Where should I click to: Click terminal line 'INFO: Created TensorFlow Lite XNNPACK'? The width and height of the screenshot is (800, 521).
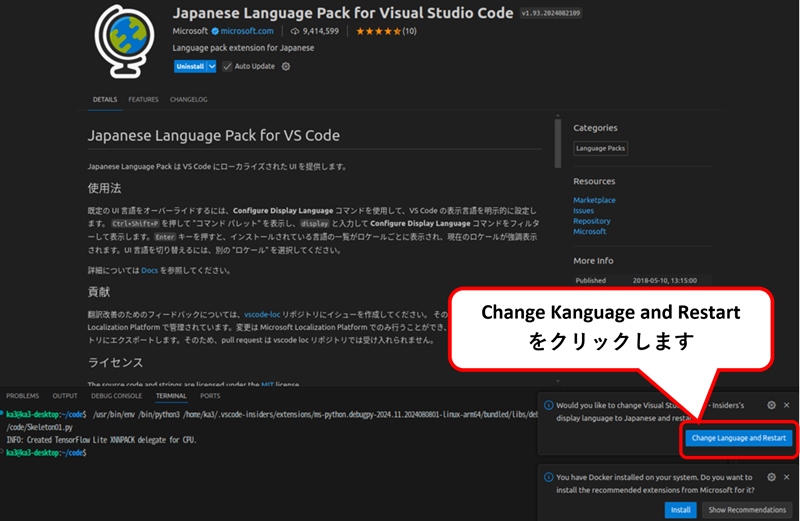pyautogui.click(x=102, y=440)
